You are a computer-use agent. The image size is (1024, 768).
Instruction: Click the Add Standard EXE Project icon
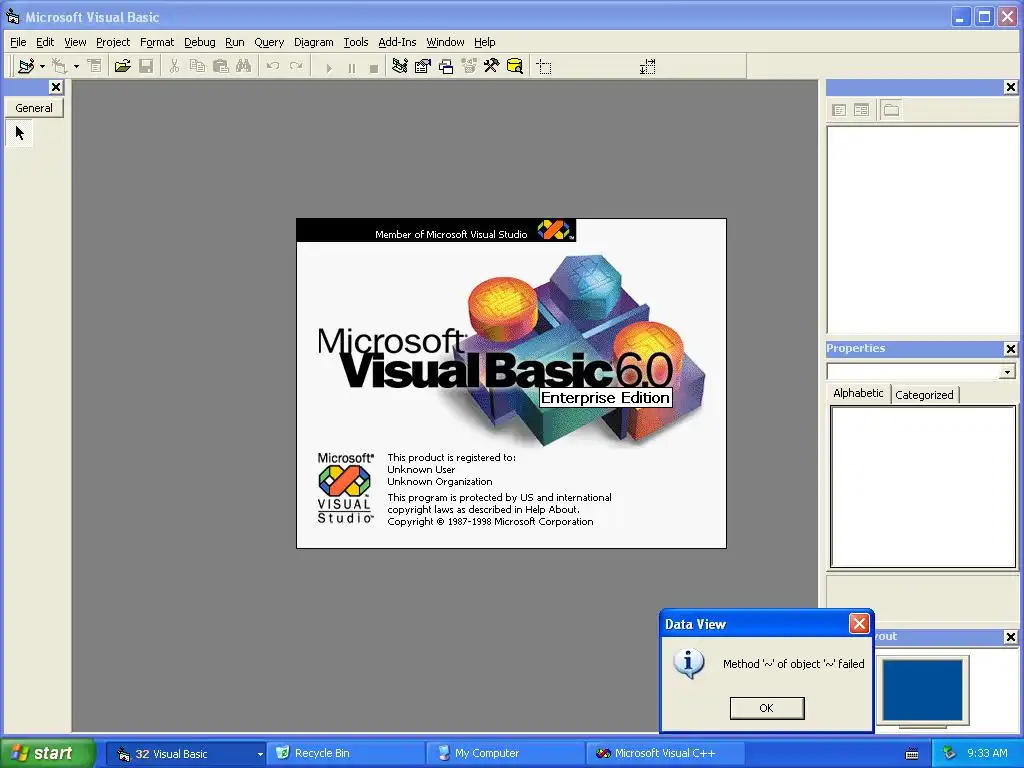coord(26,66)
